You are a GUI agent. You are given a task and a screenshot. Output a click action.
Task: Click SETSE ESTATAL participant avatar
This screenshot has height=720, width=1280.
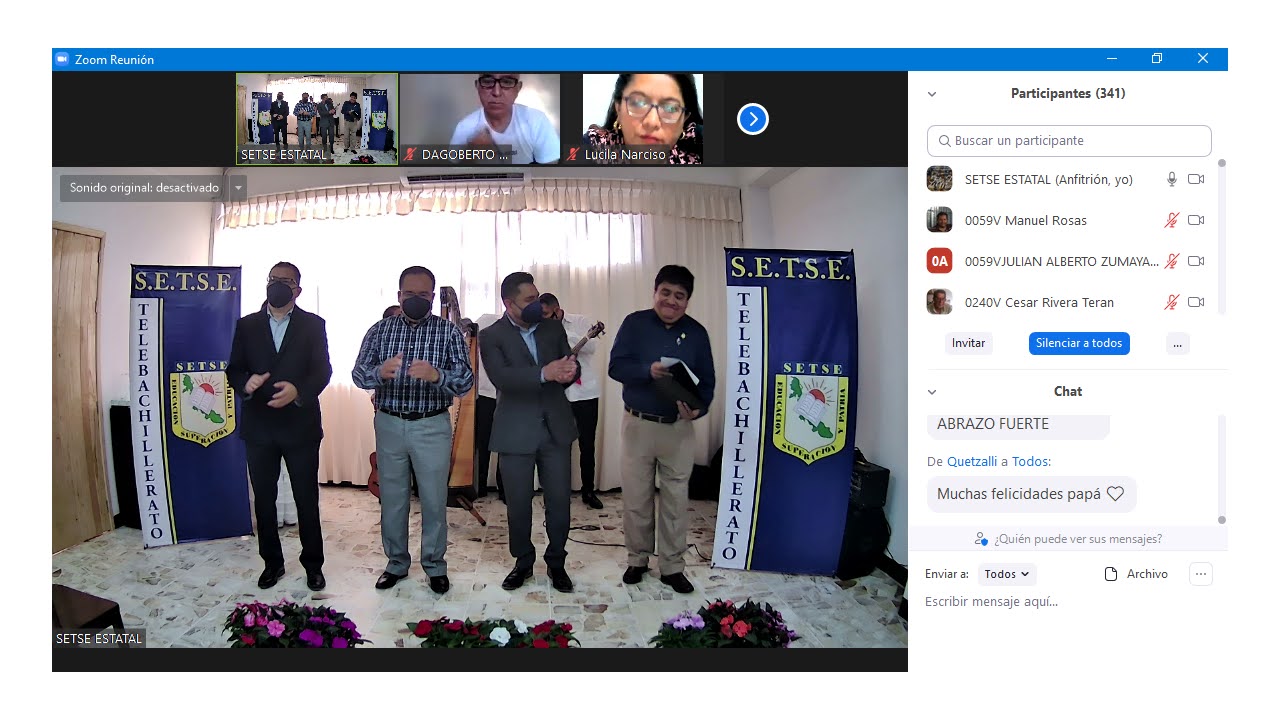939,179
